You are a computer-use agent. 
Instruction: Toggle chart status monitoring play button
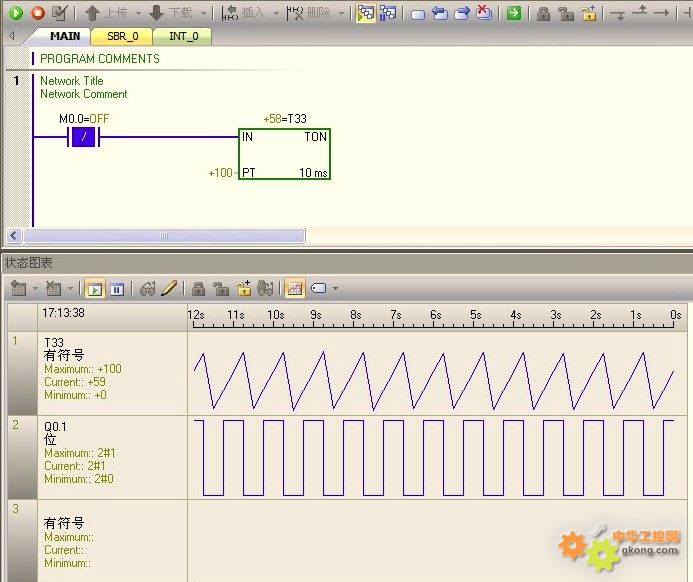click(x=95, y=289)
